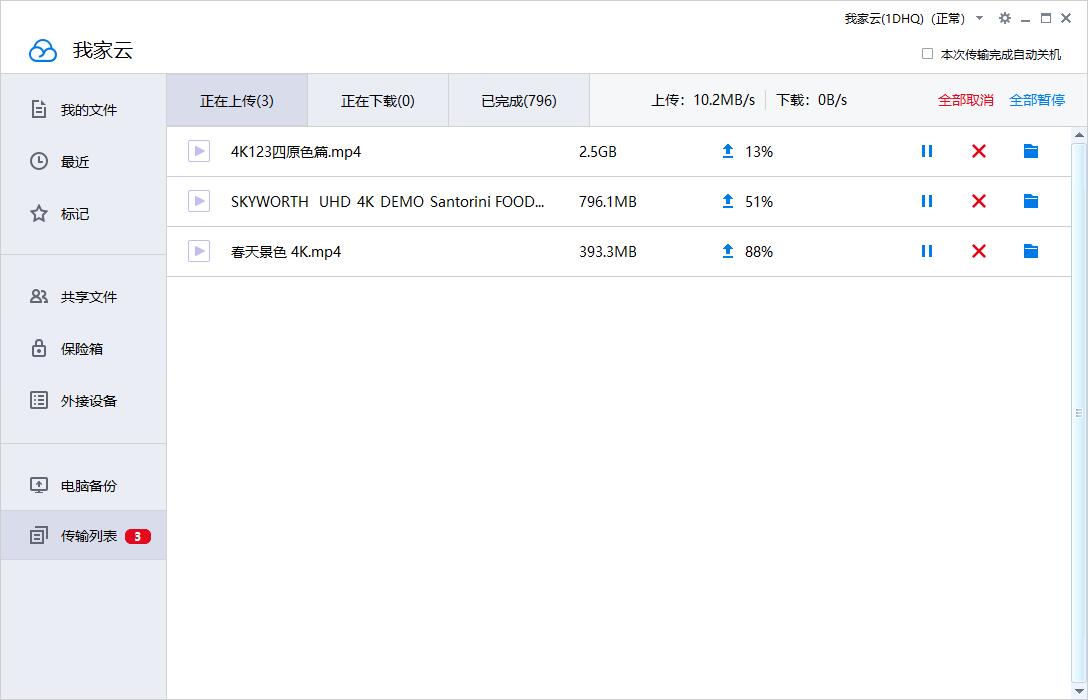Click the settings gear icon
This screenshot has height=700, width=1088.
pyautogui.click(x=1004, y=18)
